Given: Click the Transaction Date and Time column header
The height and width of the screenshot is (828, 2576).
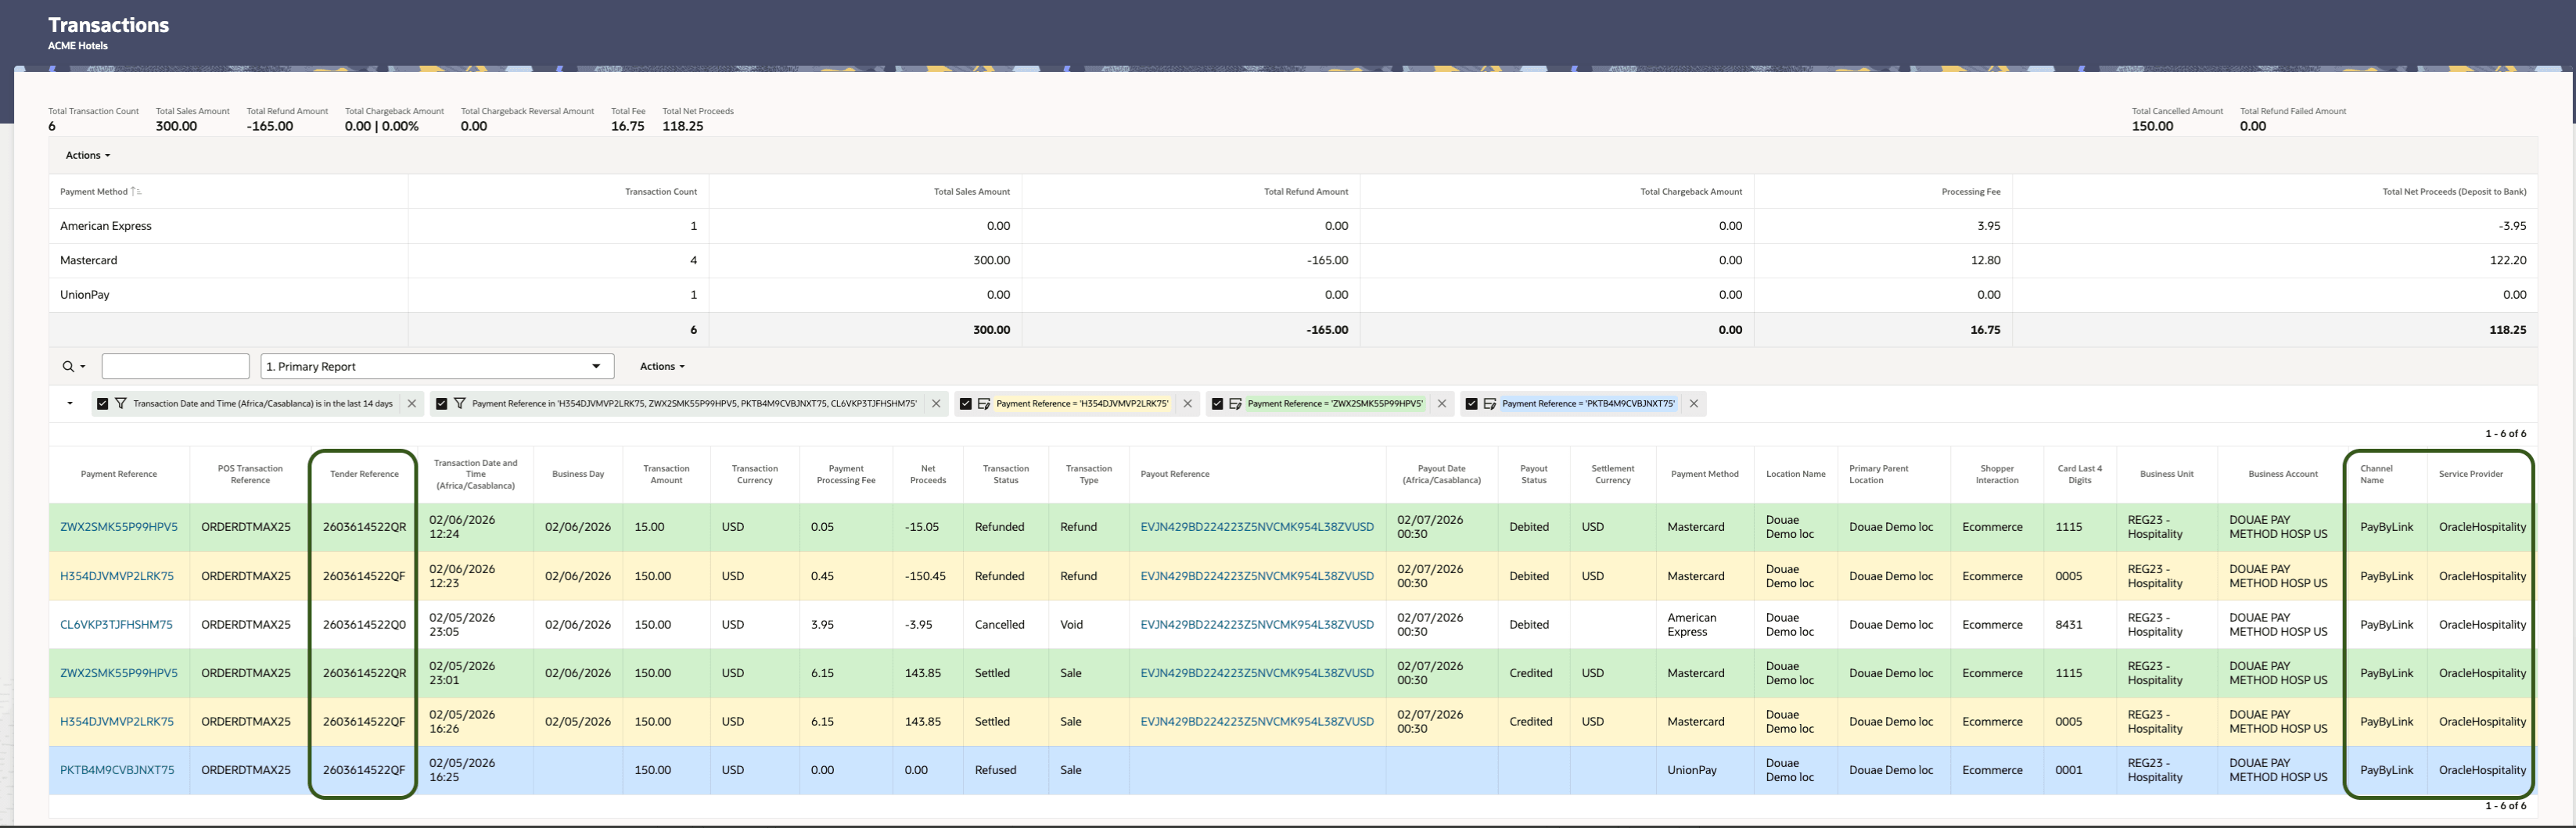Looking at the screenshot, I should [x=475, y=474].
